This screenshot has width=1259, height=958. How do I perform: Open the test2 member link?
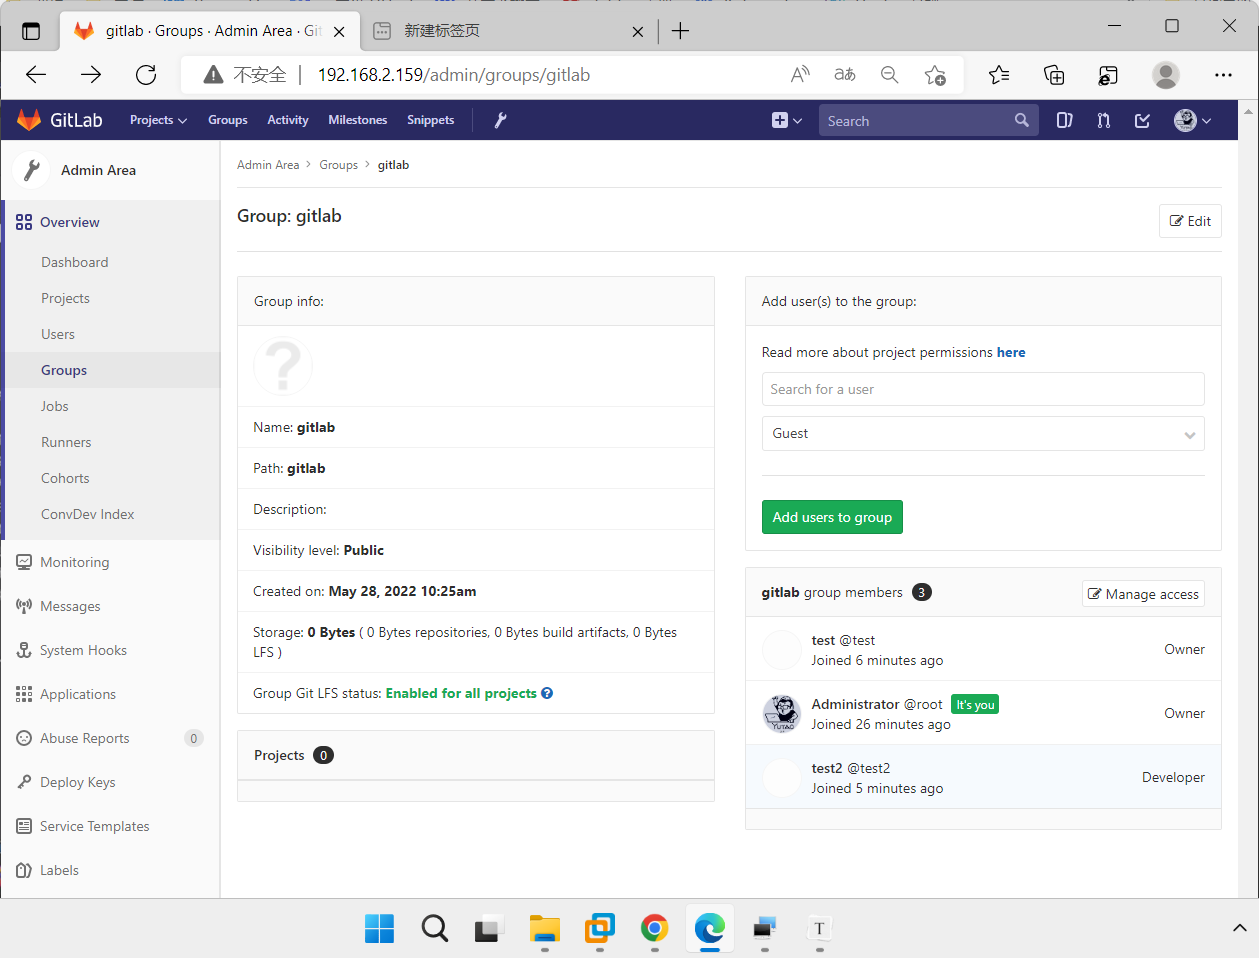tap(827, 768)
